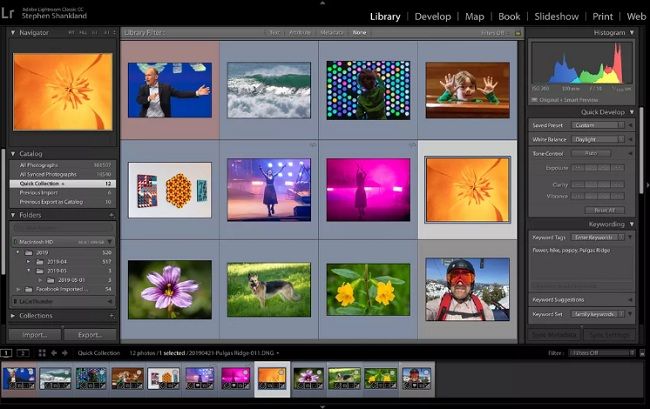This screenshot has width=650, height=409.
Task: Click the grid view icon in filmstrip bar
Action: pyautogui.click(x=42, y=353)
